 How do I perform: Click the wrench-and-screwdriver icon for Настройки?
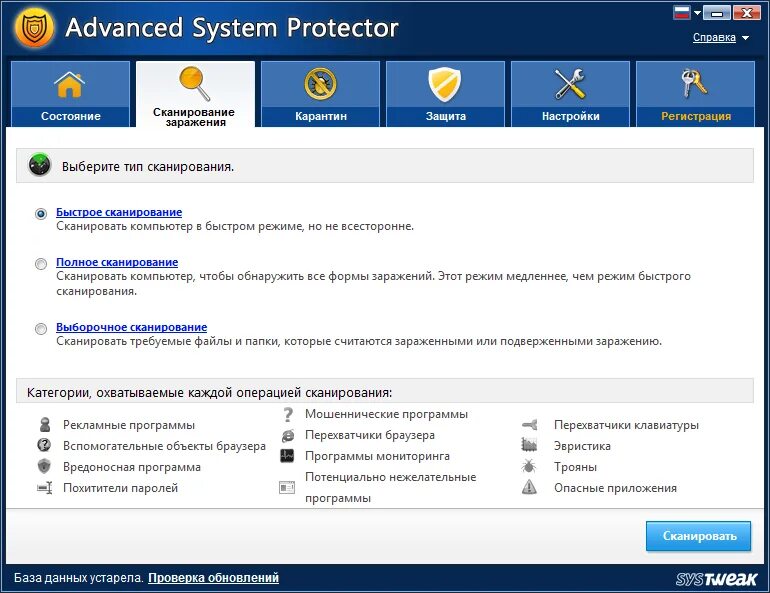point(570,84)
